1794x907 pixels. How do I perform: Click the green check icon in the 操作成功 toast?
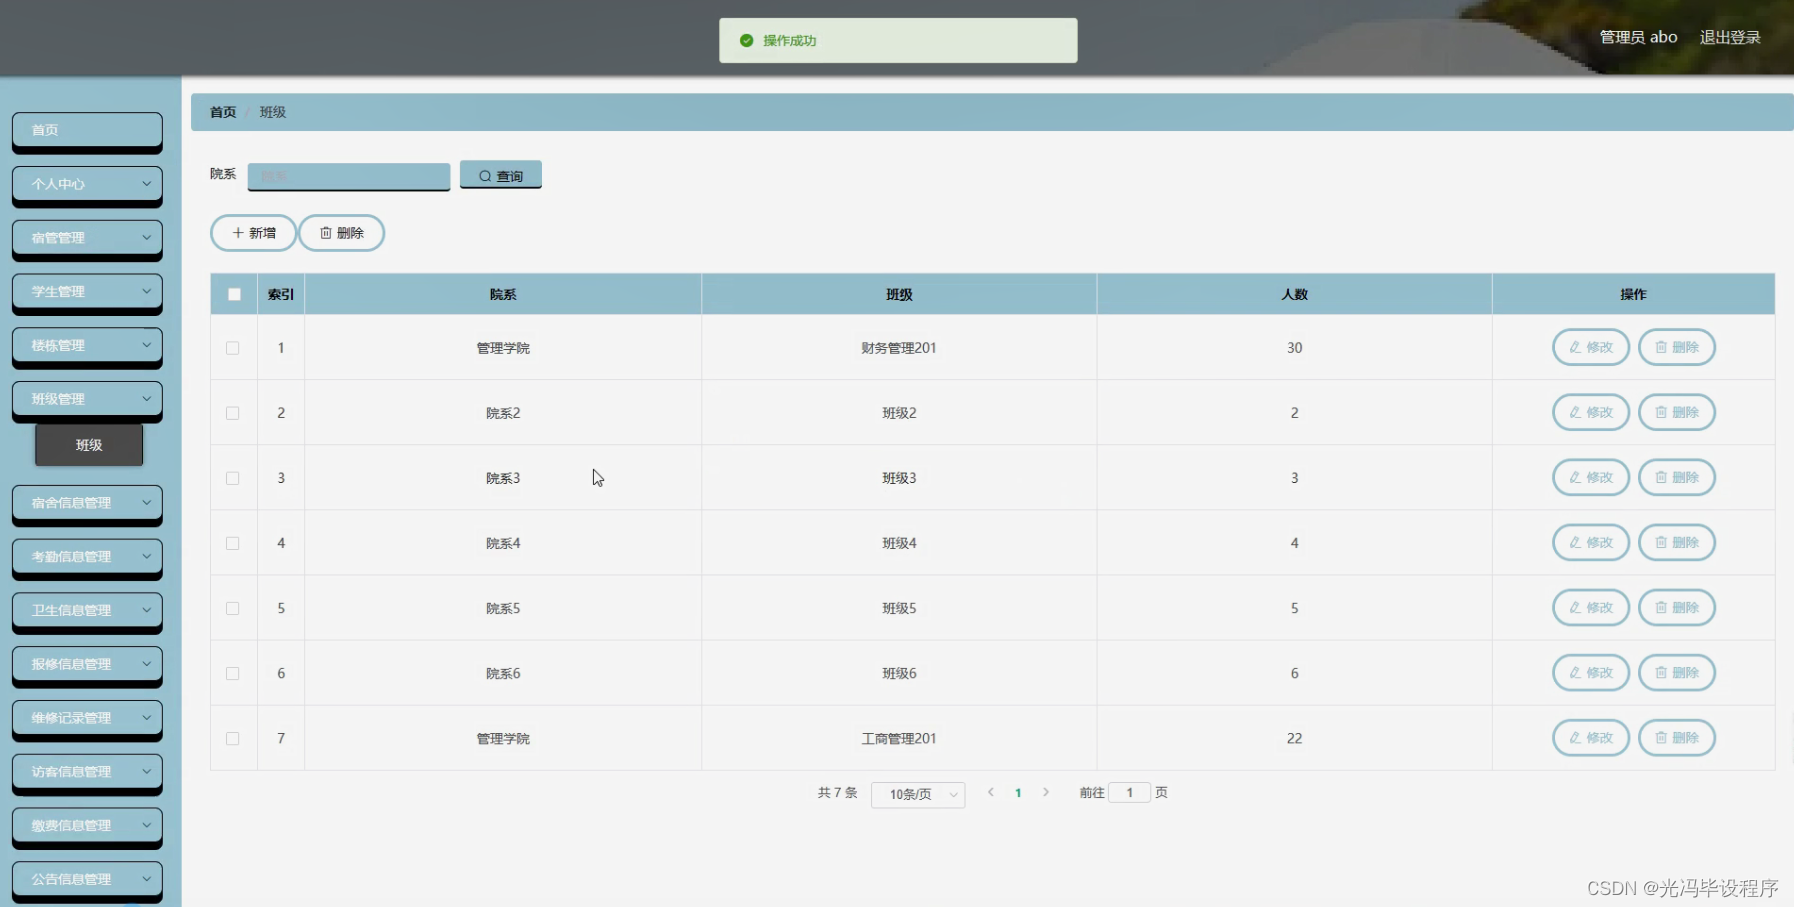coord(745,40)
